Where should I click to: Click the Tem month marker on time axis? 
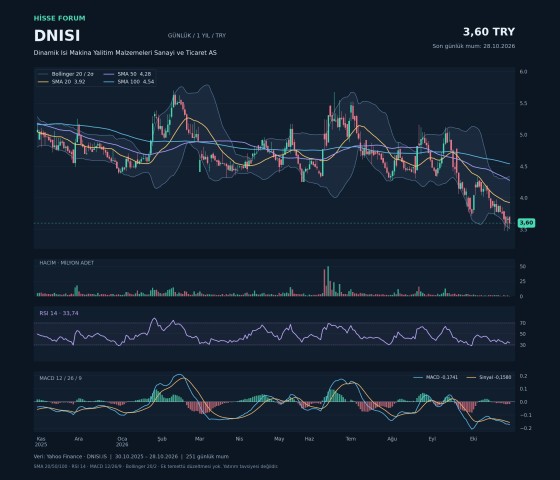(x=351, y=439)
